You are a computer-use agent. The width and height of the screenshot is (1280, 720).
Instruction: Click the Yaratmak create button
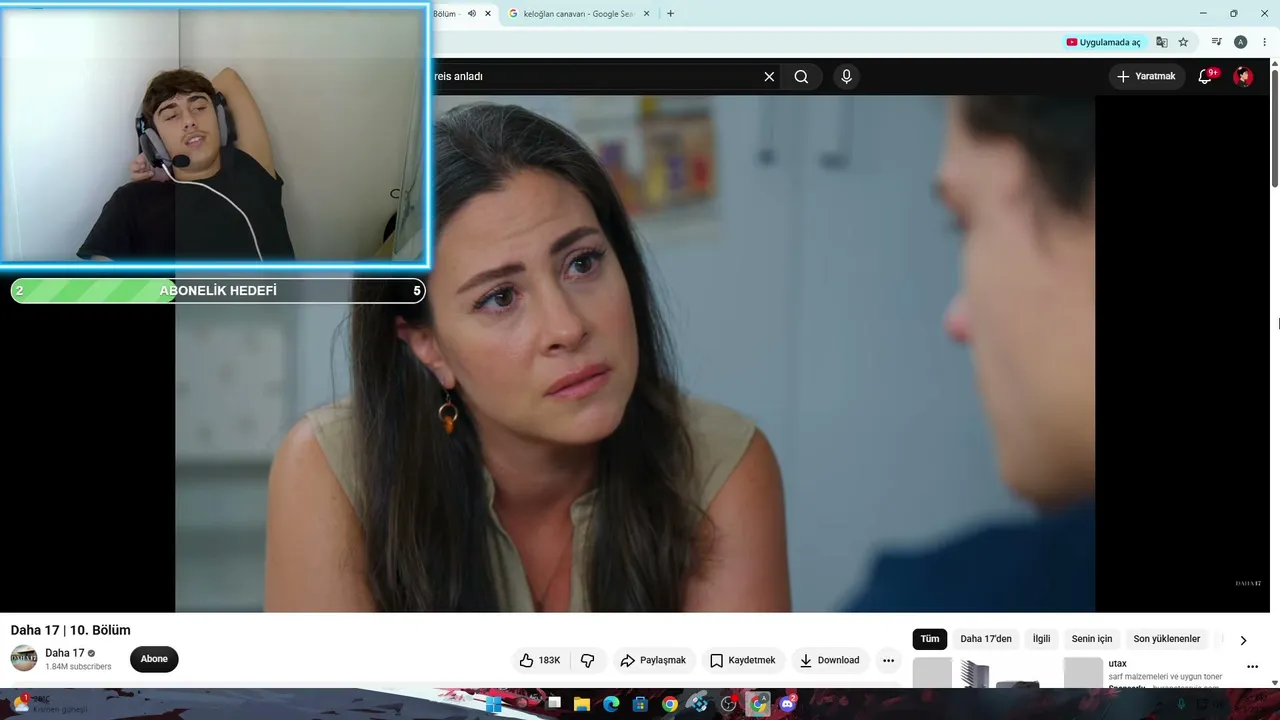pos(1147,77)
